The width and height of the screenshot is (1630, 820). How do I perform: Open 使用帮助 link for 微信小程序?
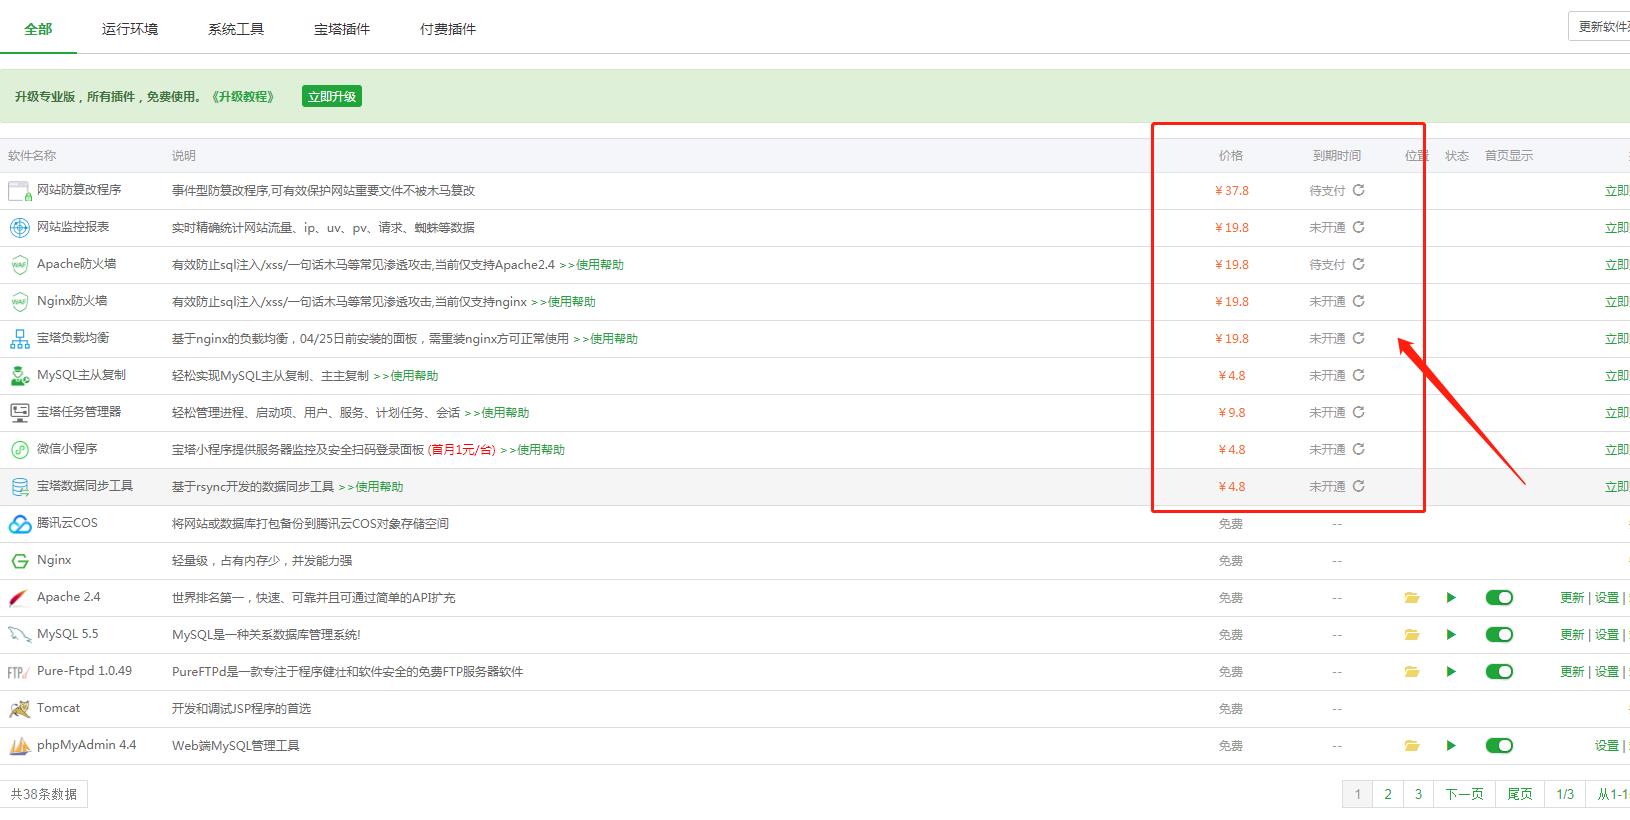pyautogui.click(x=532, y=450)
